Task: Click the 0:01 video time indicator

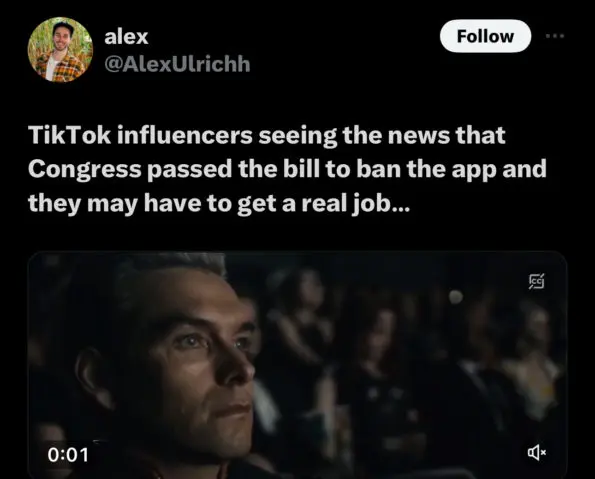Action: click(68, 455)
